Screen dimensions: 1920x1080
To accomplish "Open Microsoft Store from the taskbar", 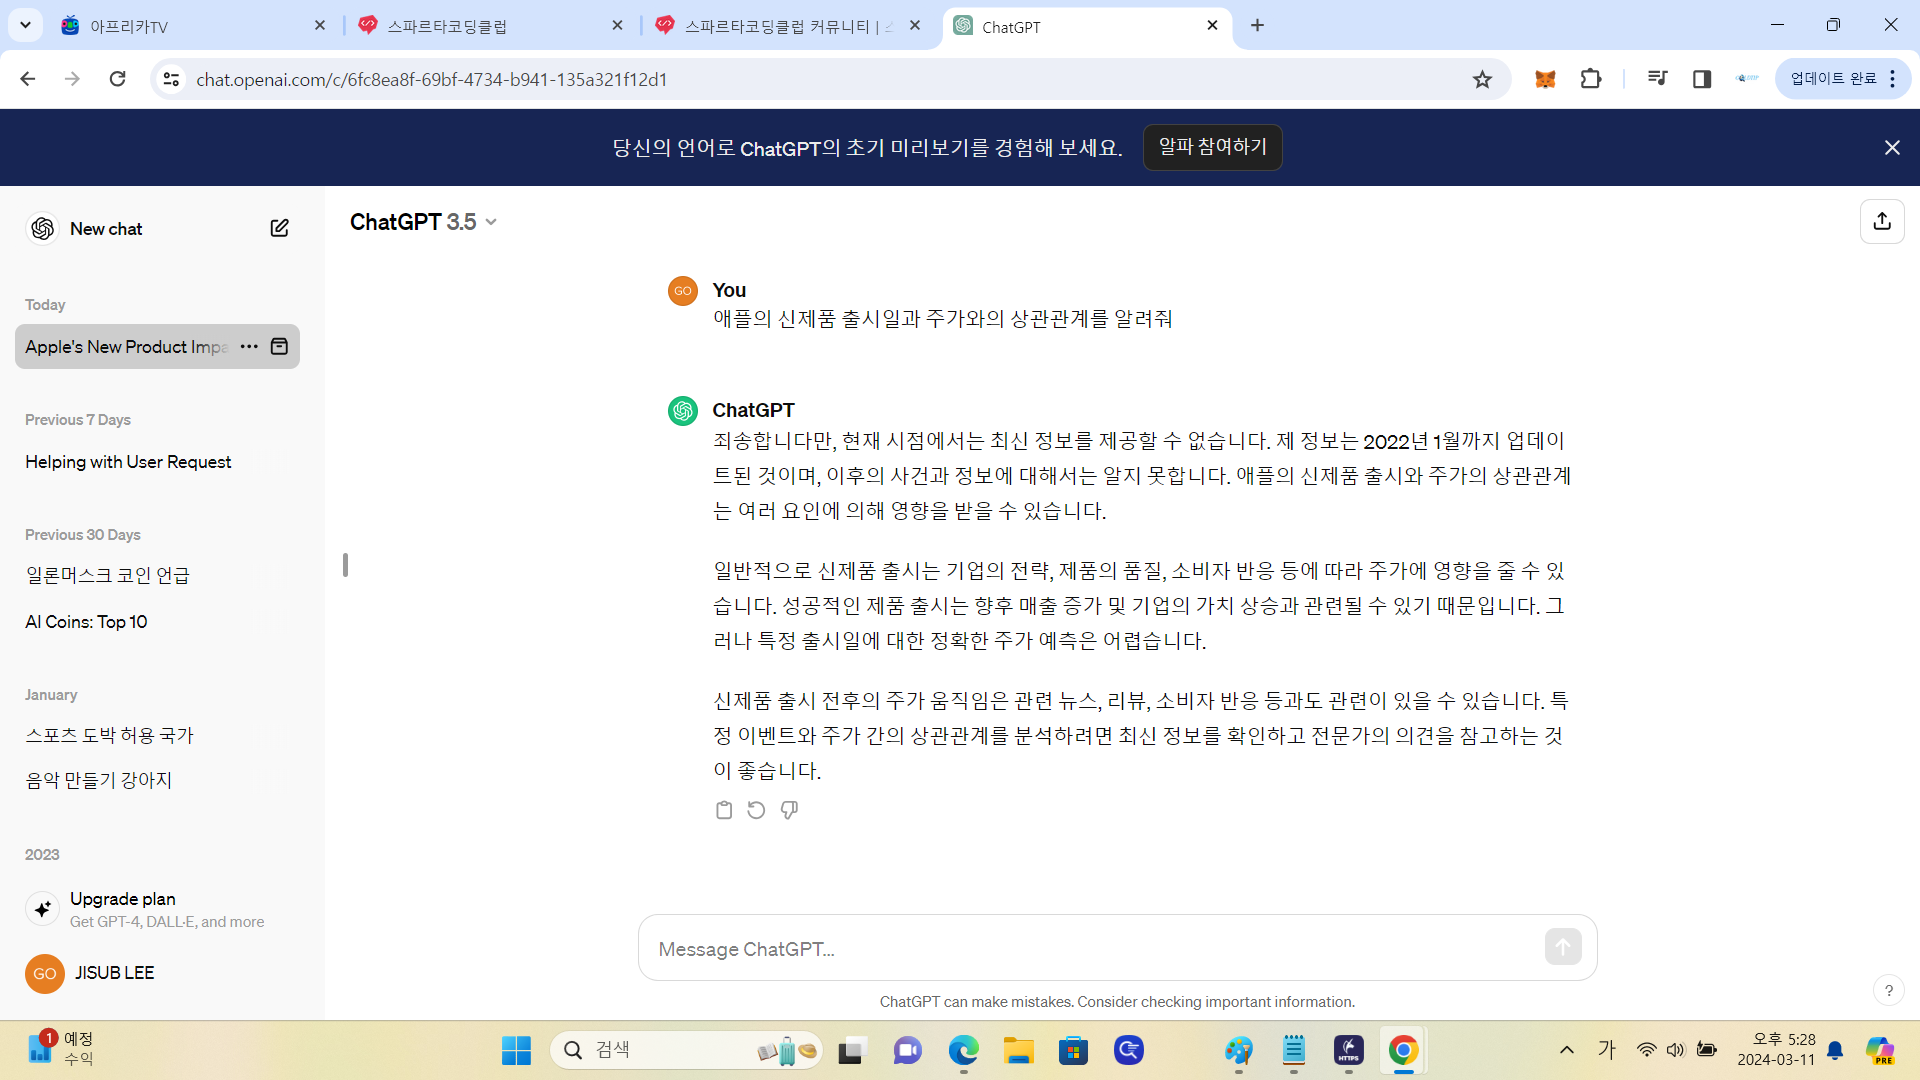I will pyautogui.click(x=1073, y=1050).
